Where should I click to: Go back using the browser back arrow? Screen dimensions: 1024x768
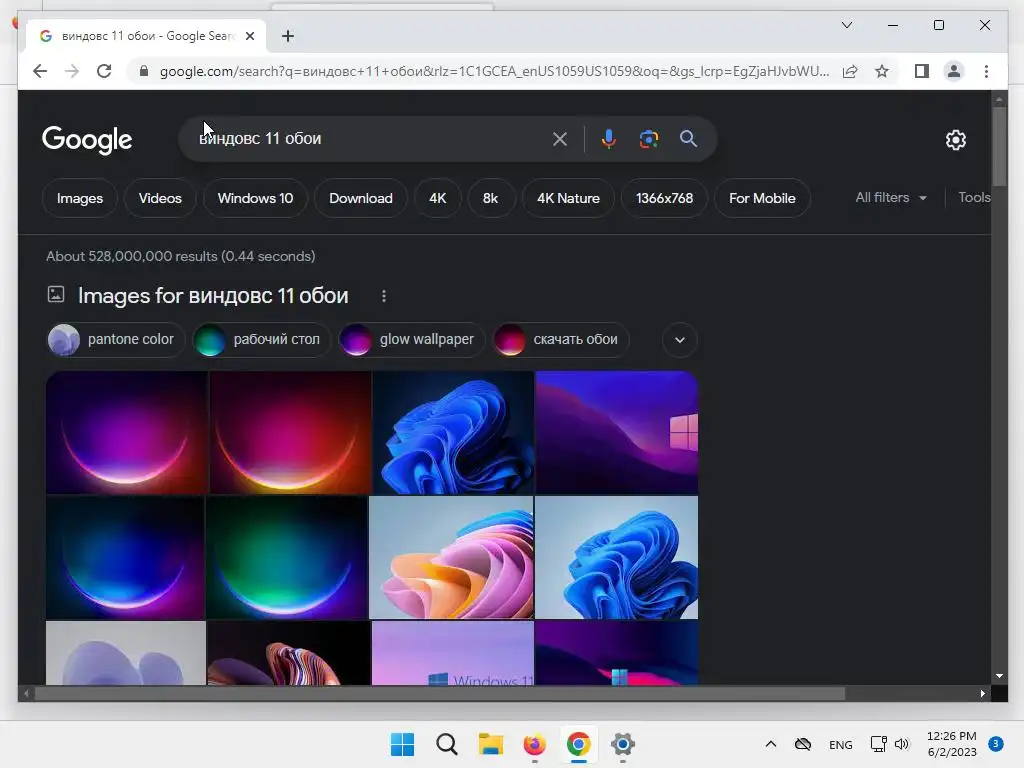coord(40,71)
